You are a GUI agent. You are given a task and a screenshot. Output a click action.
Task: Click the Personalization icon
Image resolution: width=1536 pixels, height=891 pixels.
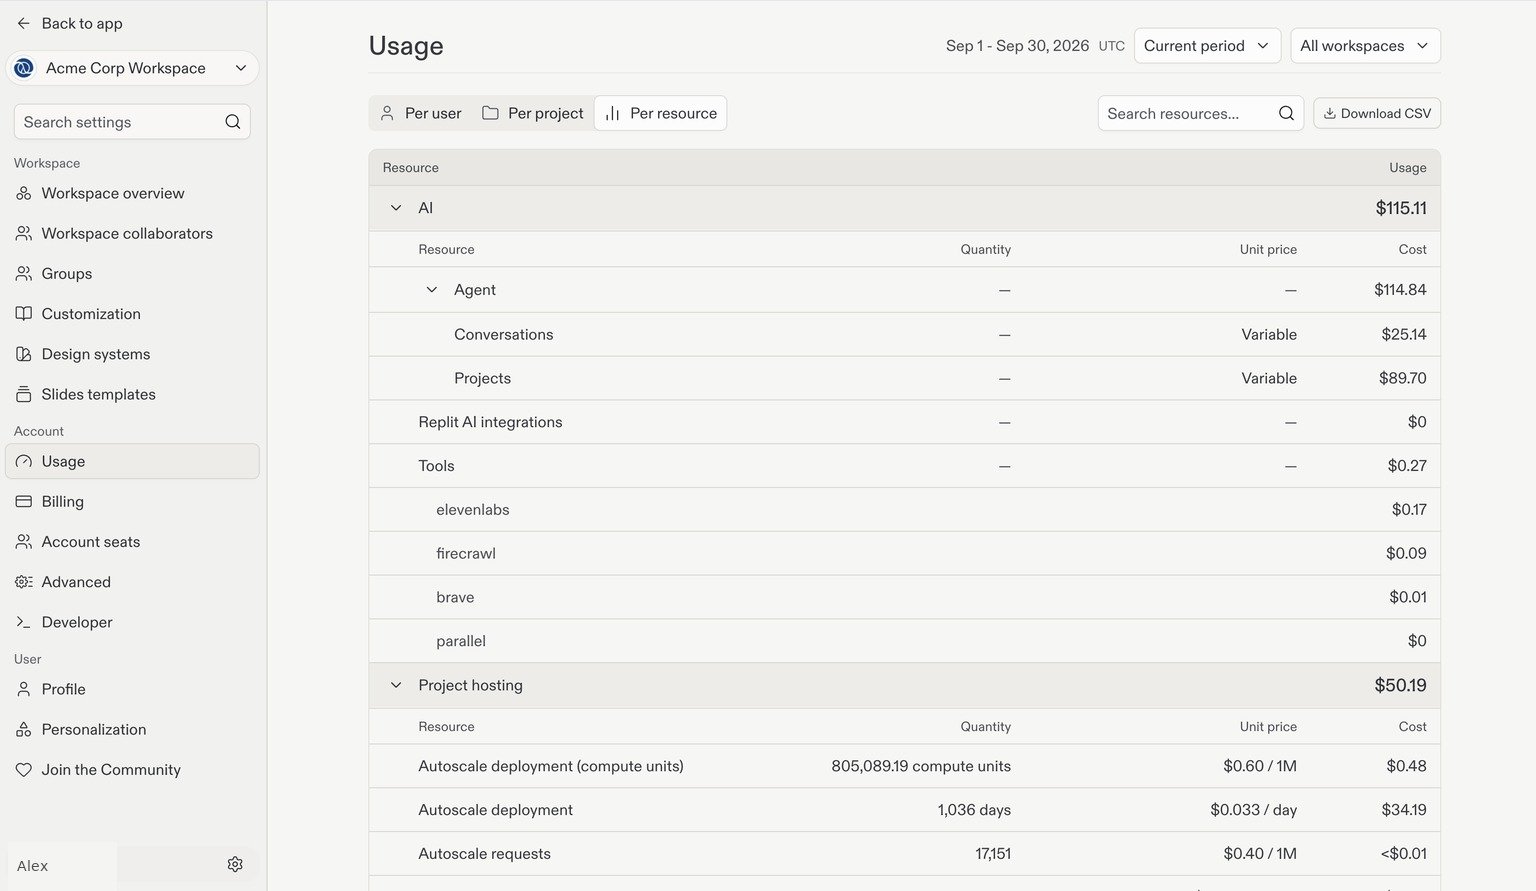pos(24,729)
